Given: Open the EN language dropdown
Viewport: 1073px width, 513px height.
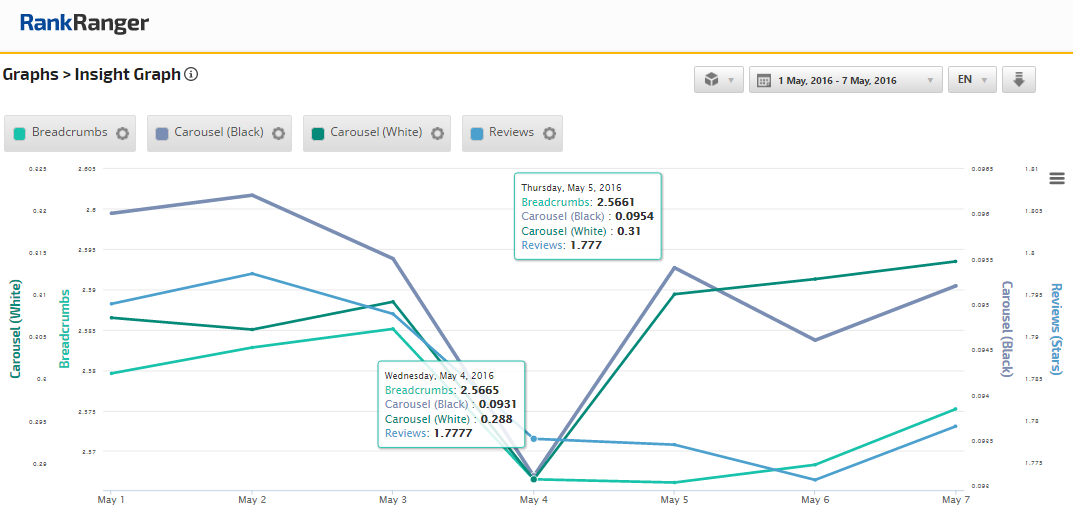Looking at the screenshot, I should coord(972,80).
